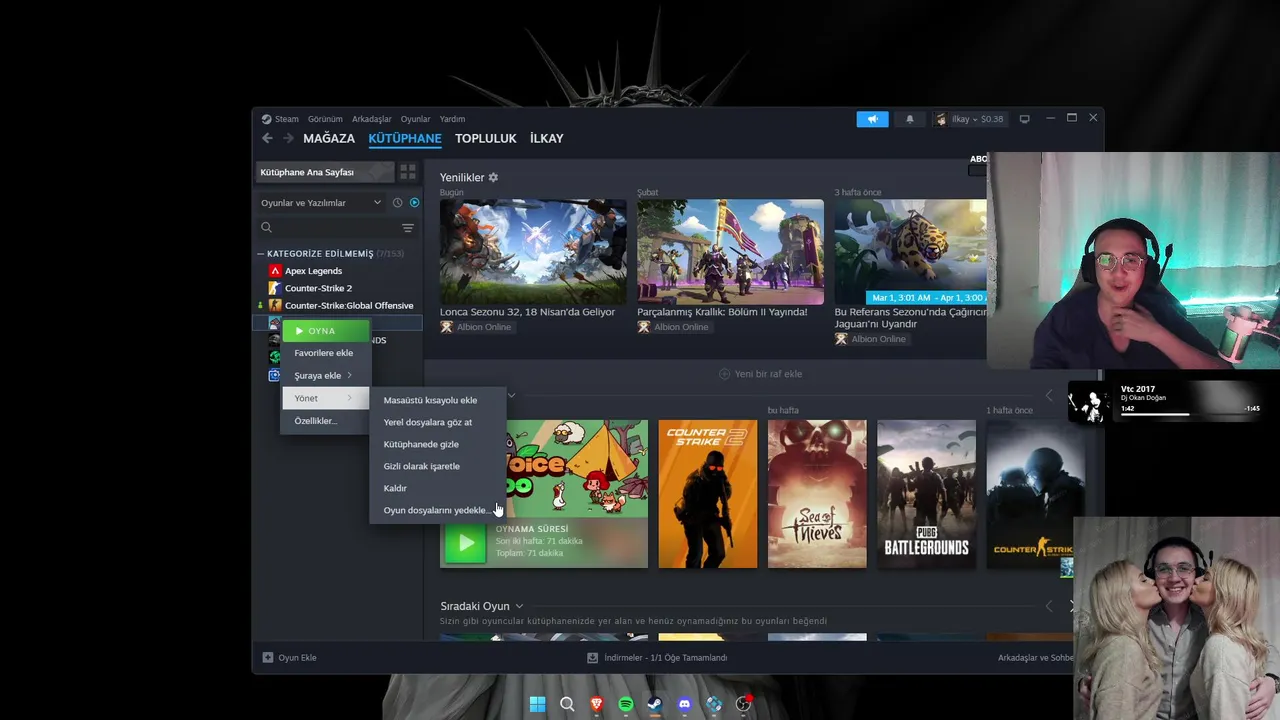Open Arkadaşlar ve Sohbet panel
This screenshot has width=1280, height=720.
coord(1036,658)
